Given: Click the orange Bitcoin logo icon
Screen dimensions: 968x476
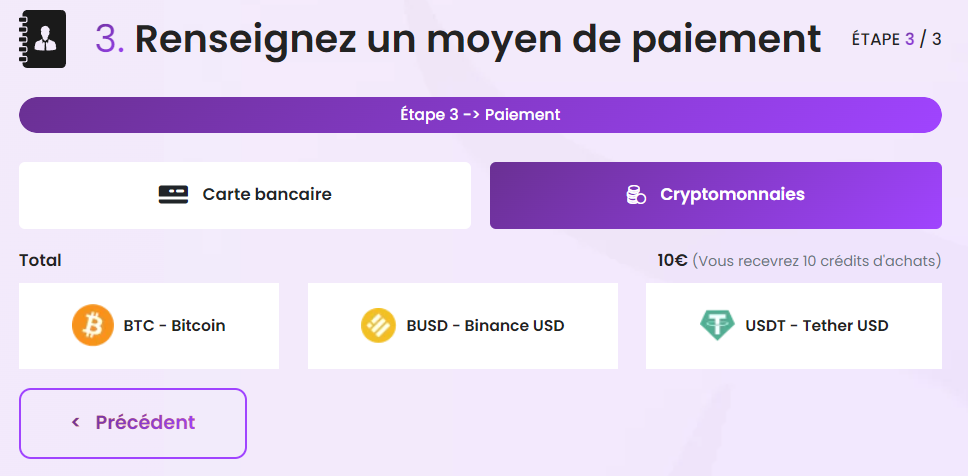Looking at the screenshot, I should pos(93,325).
